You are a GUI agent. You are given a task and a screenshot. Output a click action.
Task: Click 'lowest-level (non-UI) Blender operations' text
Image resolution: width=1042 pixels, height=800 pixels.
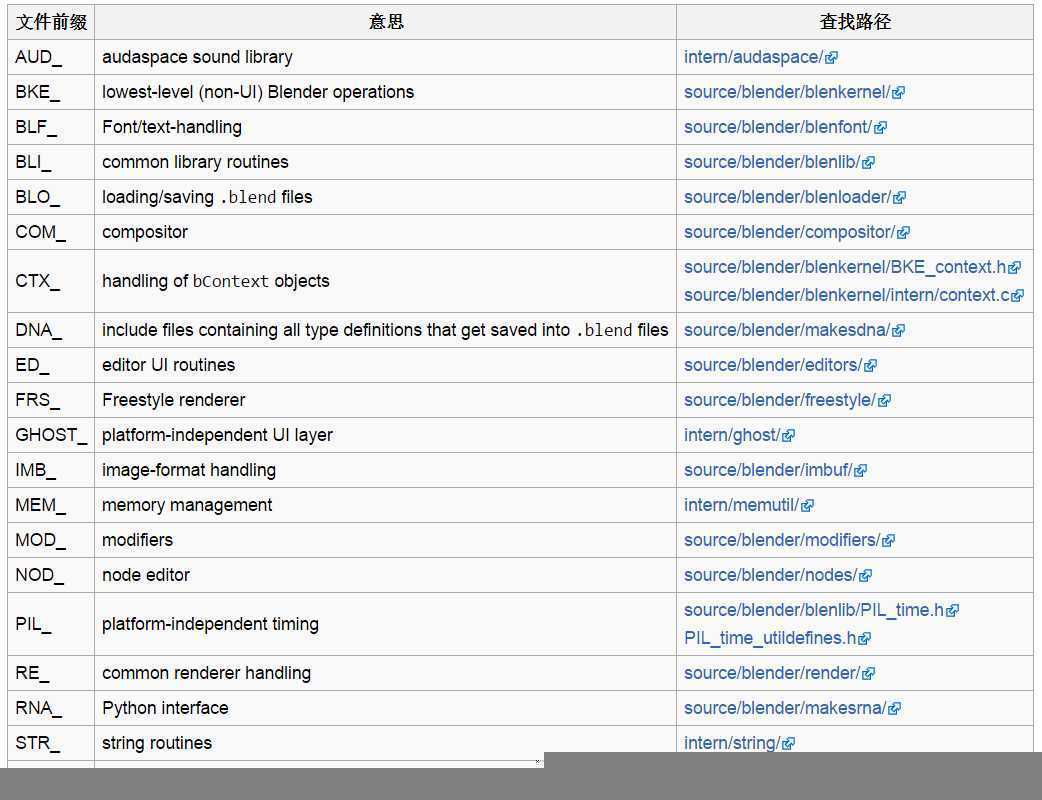[x=258, y=92]
